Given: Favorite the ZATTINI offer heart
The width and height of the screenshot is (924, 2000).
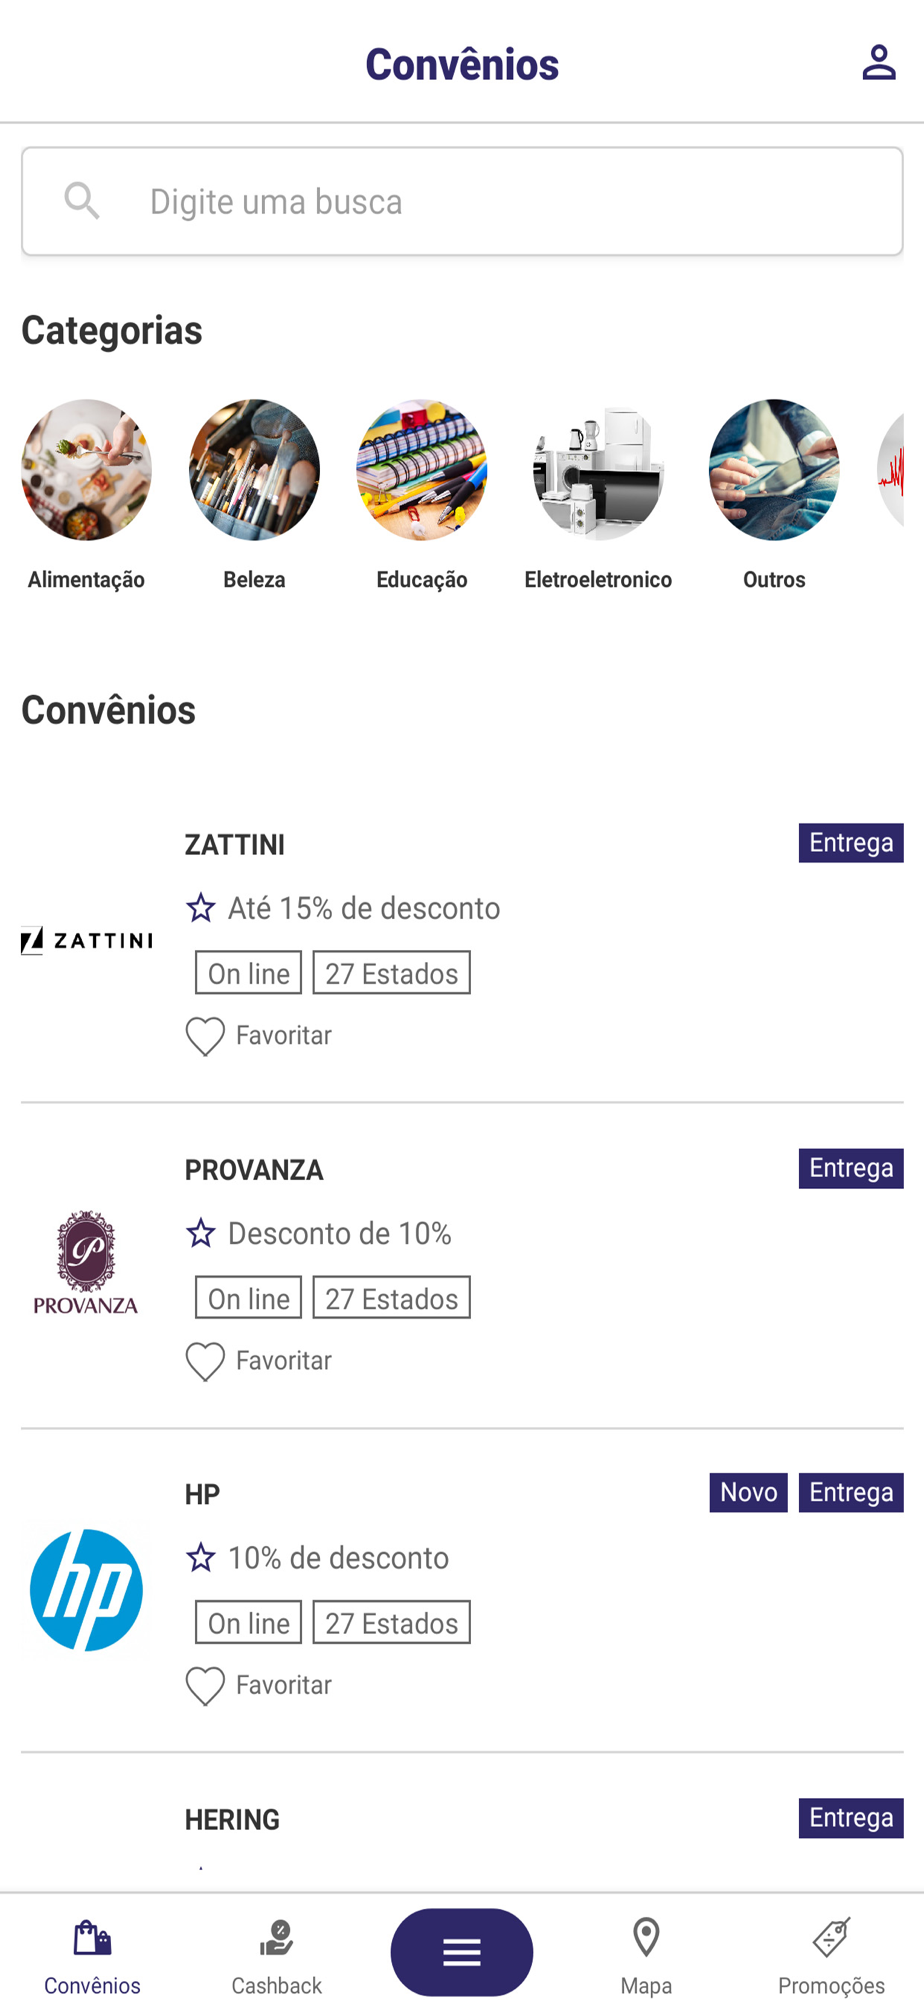Looking at the screenshot, I should point(205,1036).
